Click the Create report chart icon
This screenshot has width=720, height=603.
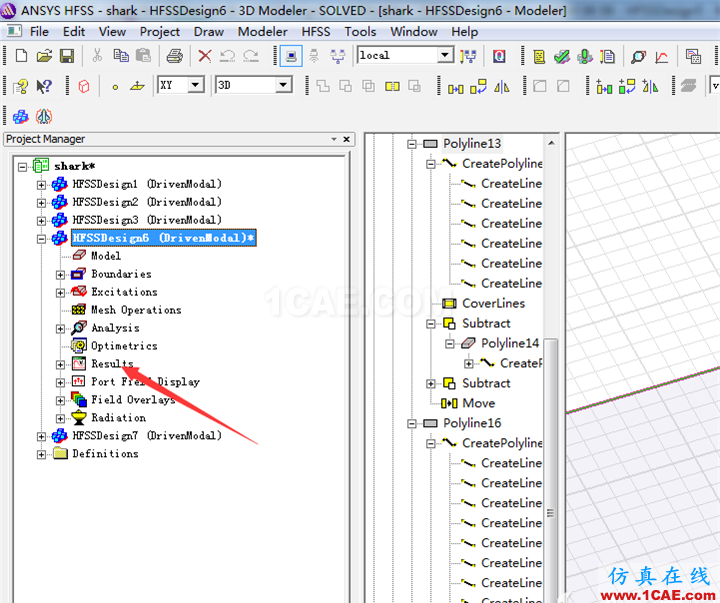[662, 57]
